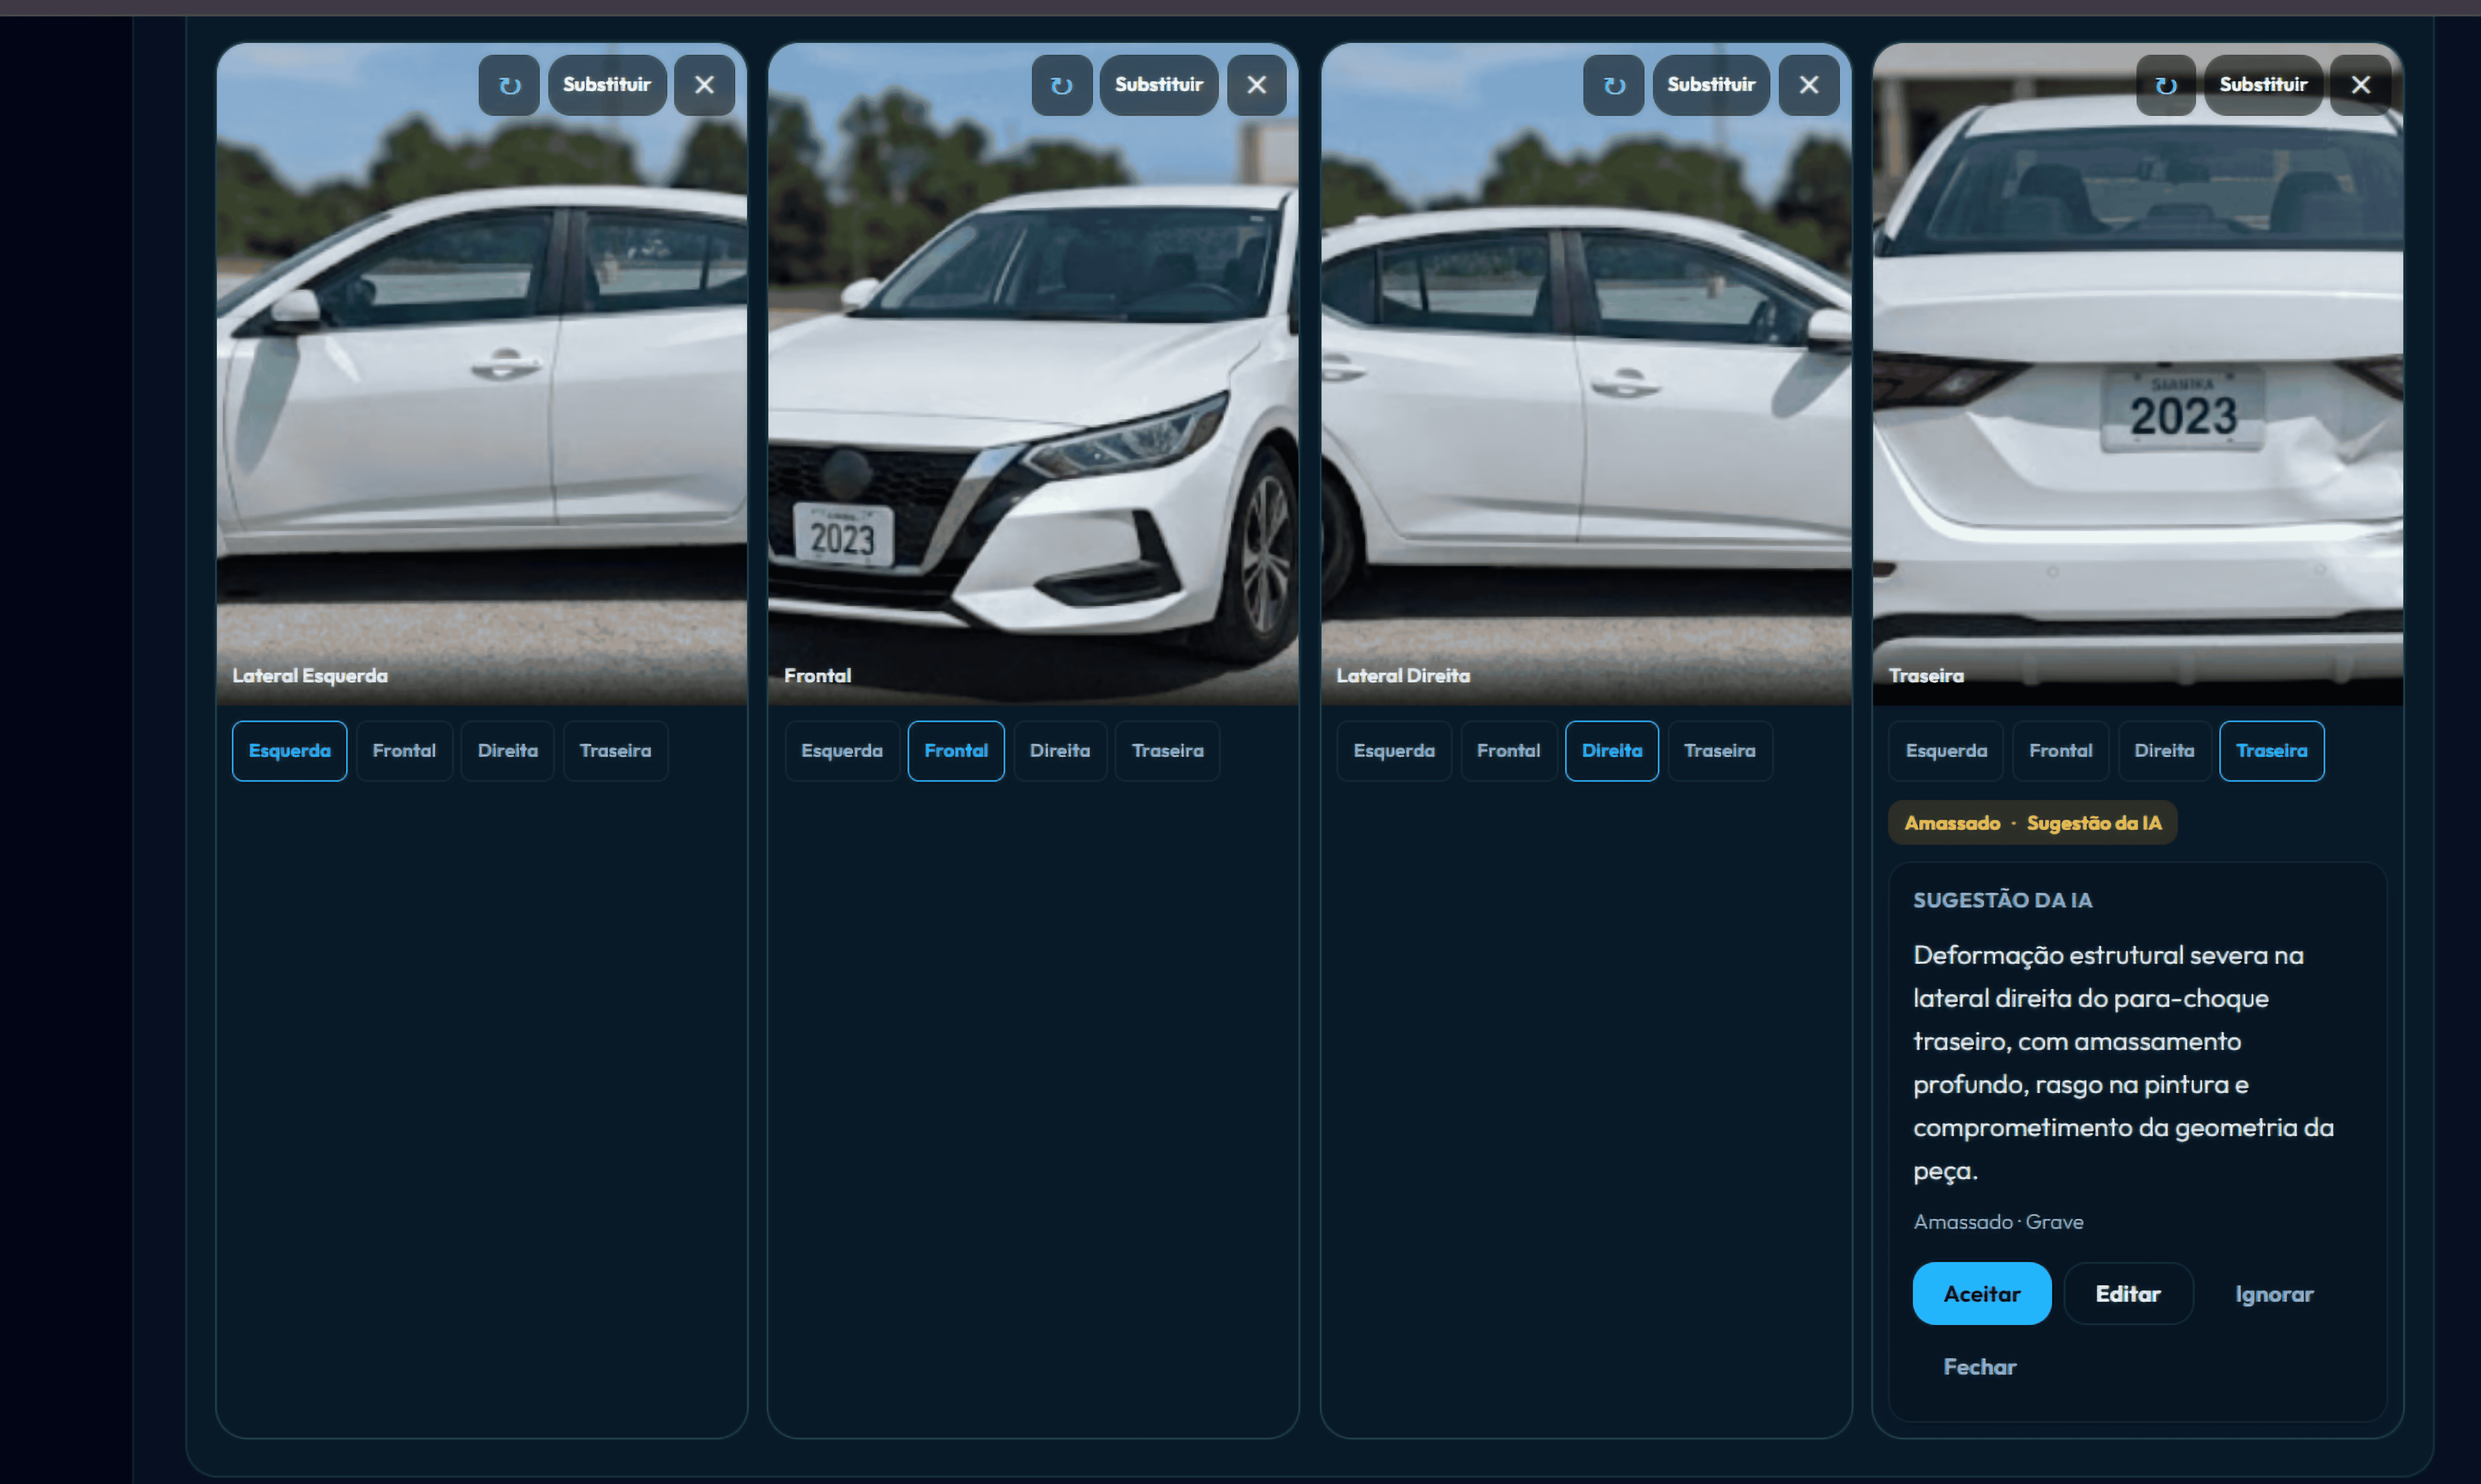Select Direita on the Frontal card
The image size is (2481, 1484).
point(1060,751)
